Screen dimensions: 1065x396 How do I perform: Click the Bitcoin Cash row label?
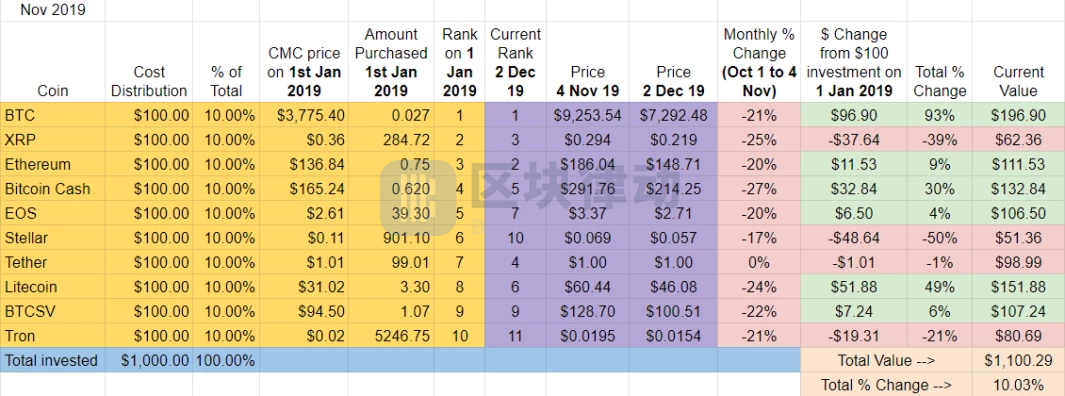(x=53, y=189)
